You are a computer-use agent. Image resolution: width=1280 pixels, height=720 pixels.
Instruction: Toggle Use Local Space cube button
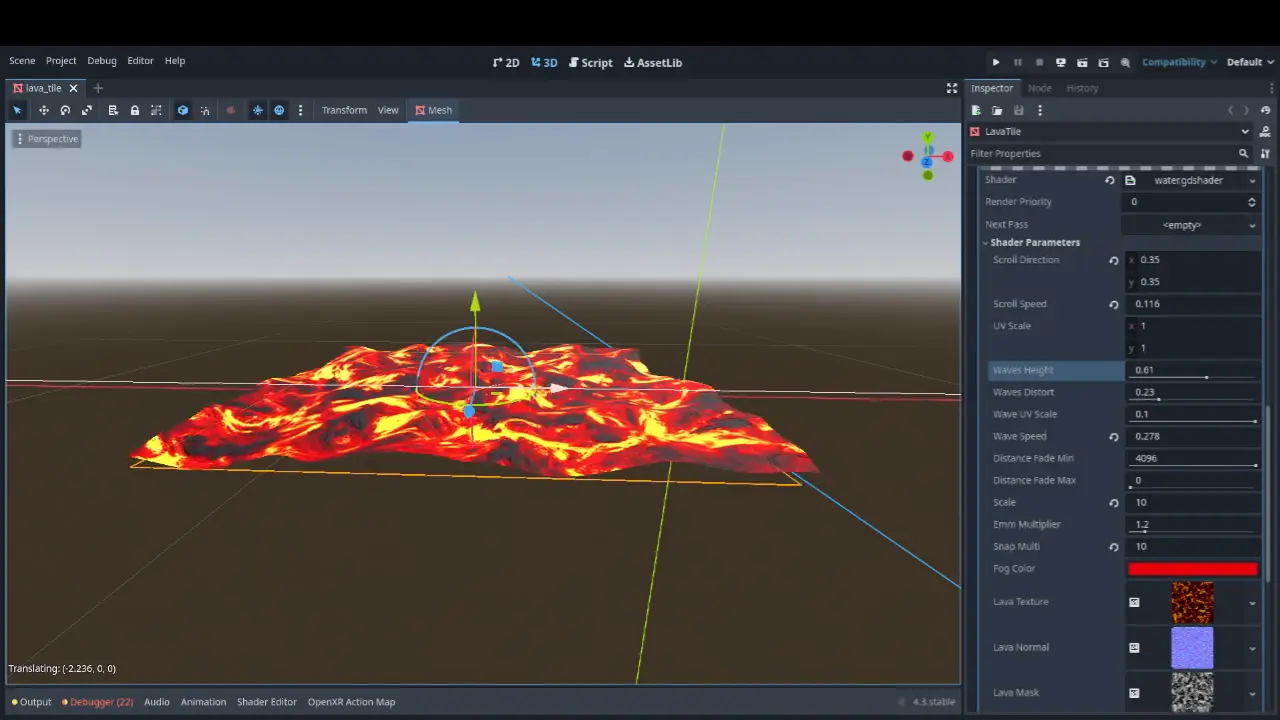point(183,110)
